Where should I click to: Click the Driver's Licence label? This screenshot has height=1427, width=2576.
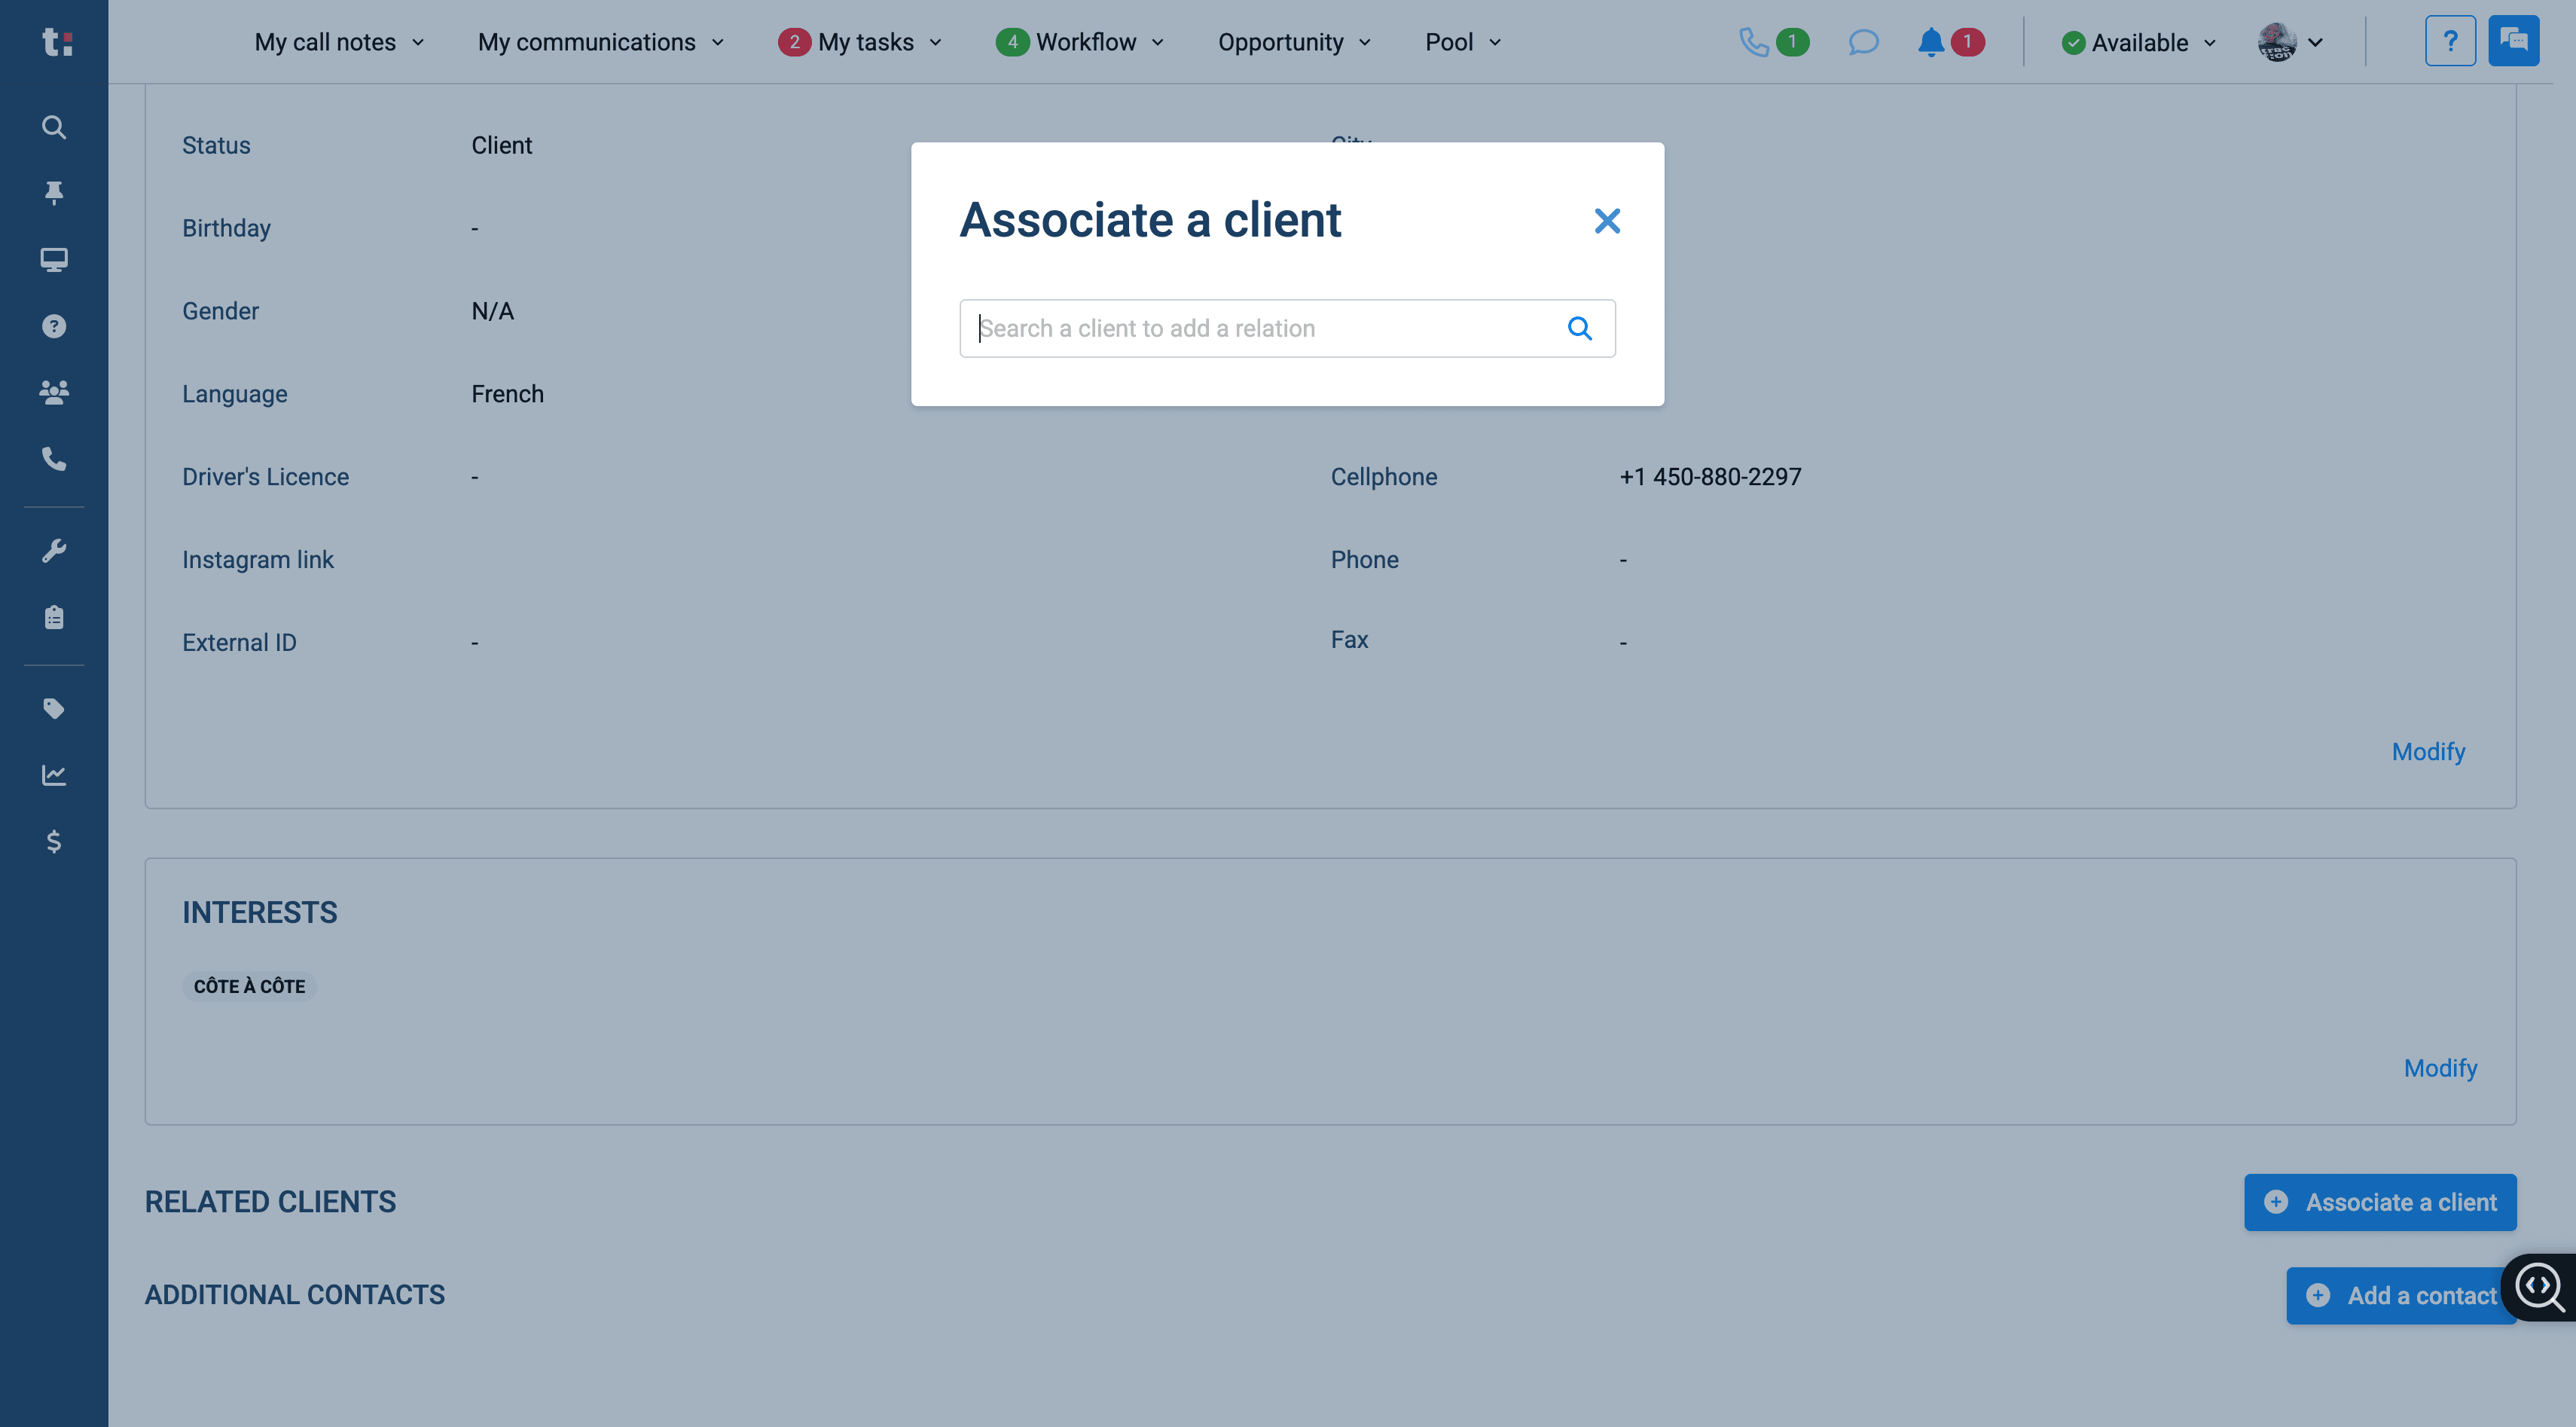coord(265,477)
